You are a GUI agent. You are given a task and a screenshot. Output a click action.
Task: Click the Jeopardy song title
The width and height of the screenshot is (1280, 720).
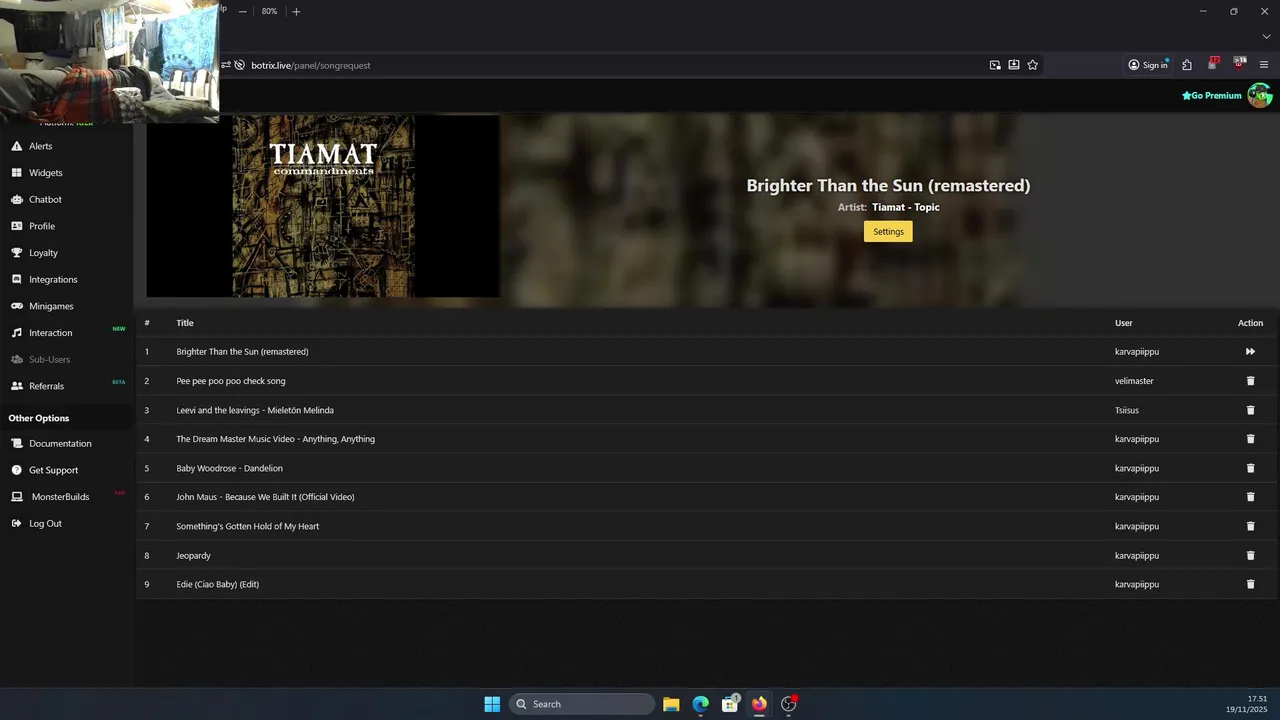point(194,555)
